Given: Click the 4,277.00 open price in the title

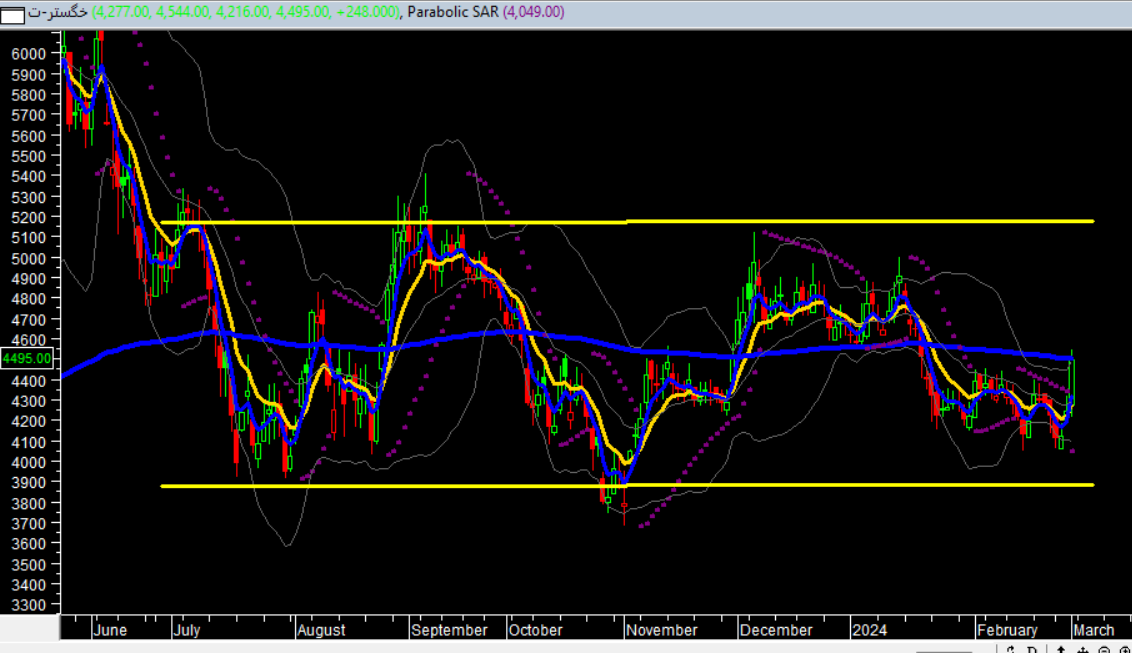Looking at the screenshot, I should point(123,12).
